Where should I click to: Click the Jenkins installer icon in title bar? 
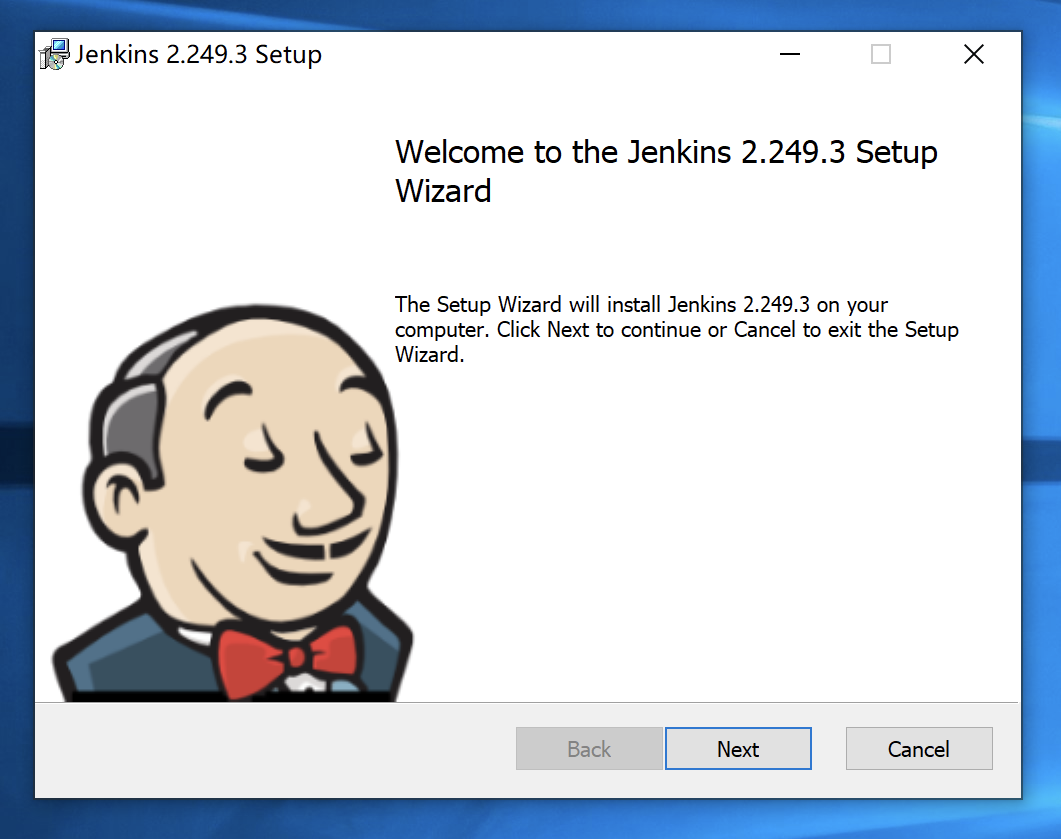(x=54, y=54)
